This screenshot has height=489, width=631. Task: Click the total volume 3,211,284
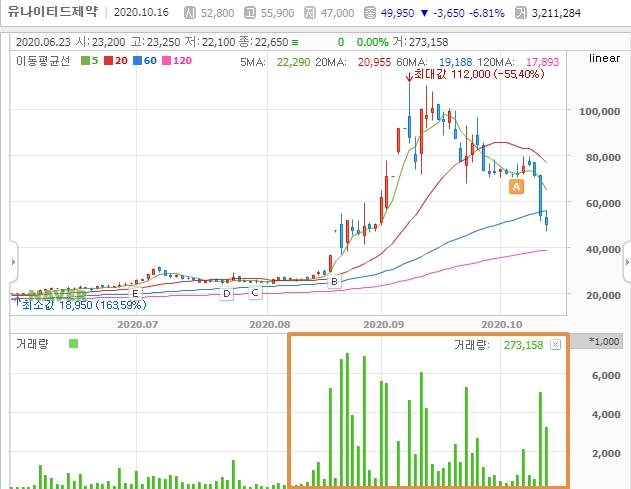556,13
